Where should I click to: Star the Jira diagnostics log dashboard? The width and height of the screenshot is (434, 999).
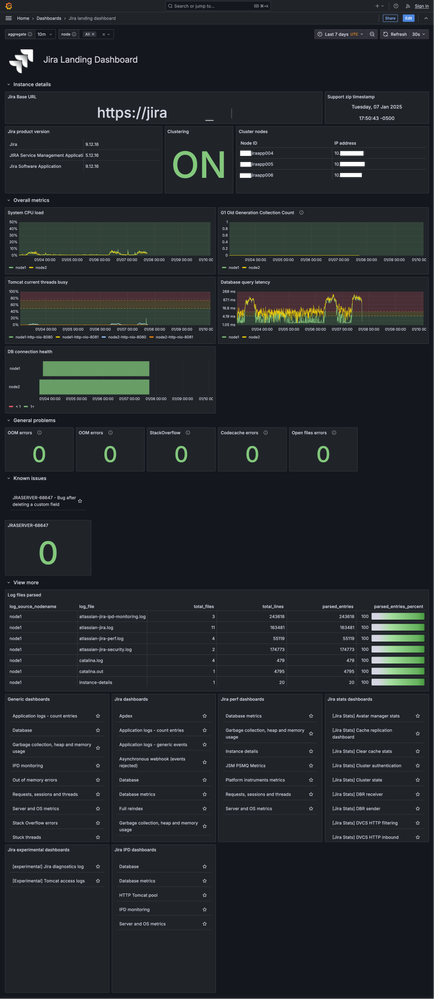click(x=98, y=866)
